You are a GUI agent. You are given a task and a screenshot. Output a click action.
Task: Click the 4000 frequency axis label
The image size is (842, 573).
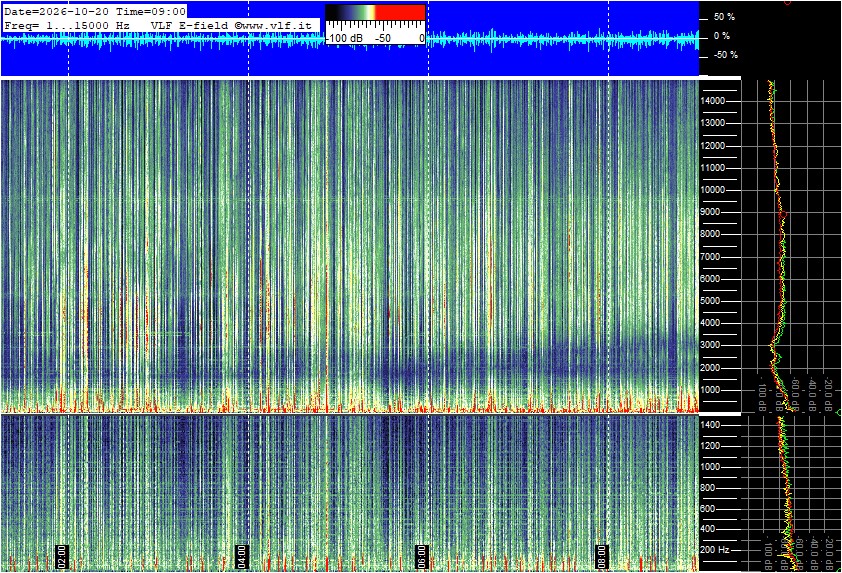tap(710, 323)
